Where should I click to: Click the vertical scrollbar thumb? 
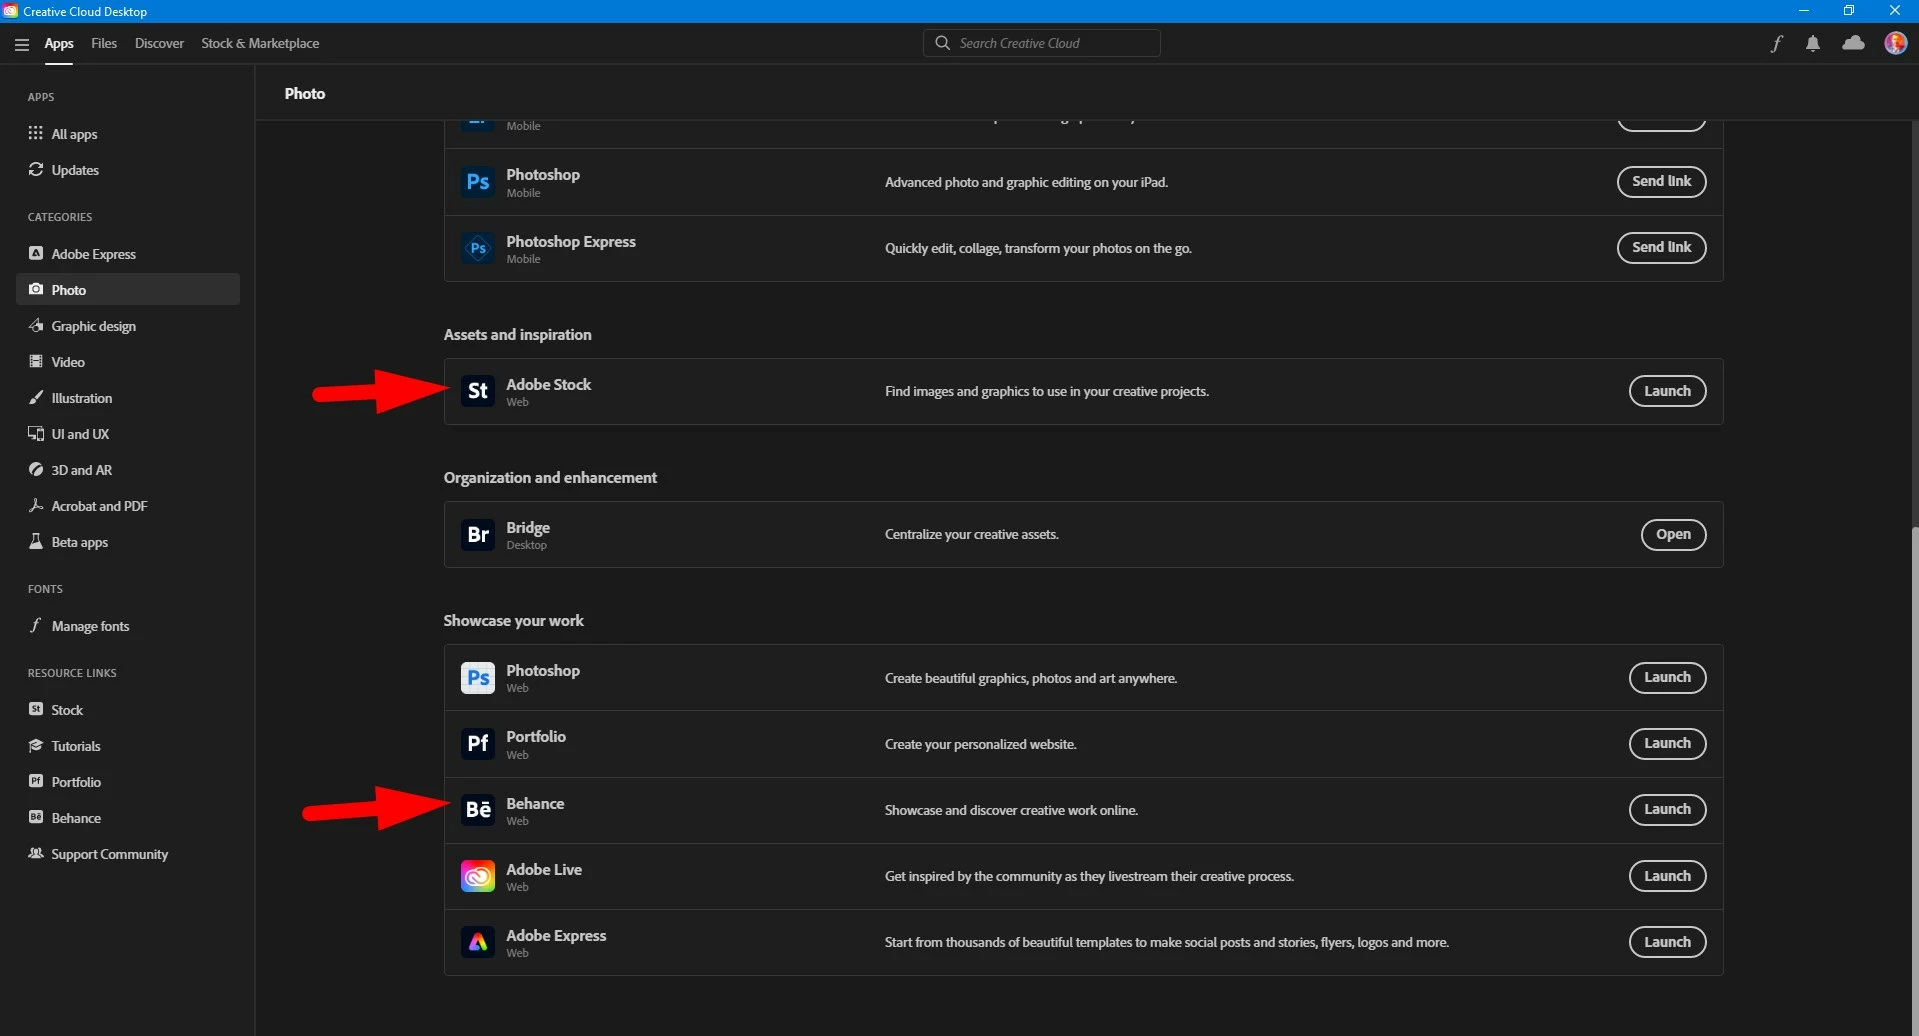point(1914,780)
